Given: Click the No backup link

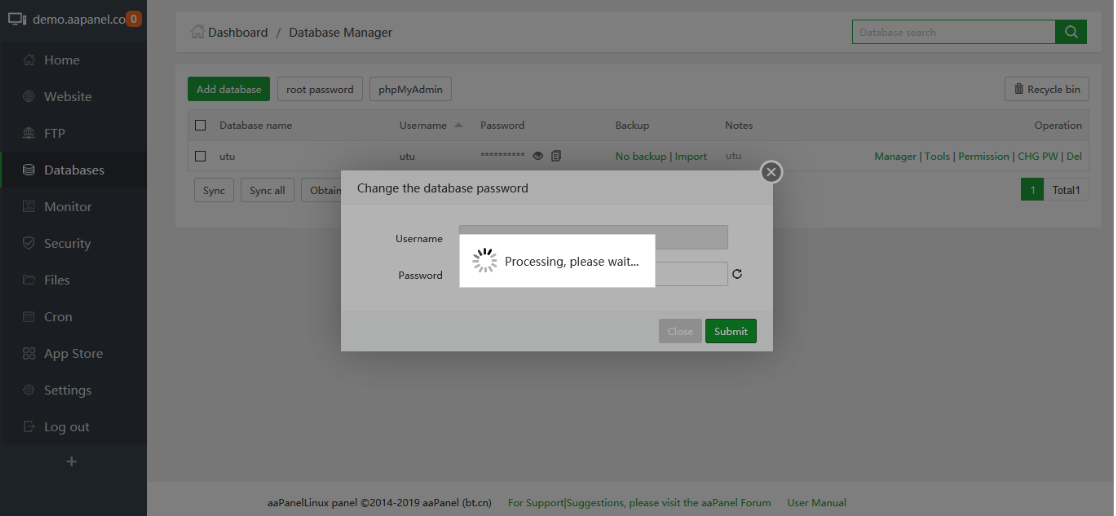Looking at the screenshot, I should (641, 156).
